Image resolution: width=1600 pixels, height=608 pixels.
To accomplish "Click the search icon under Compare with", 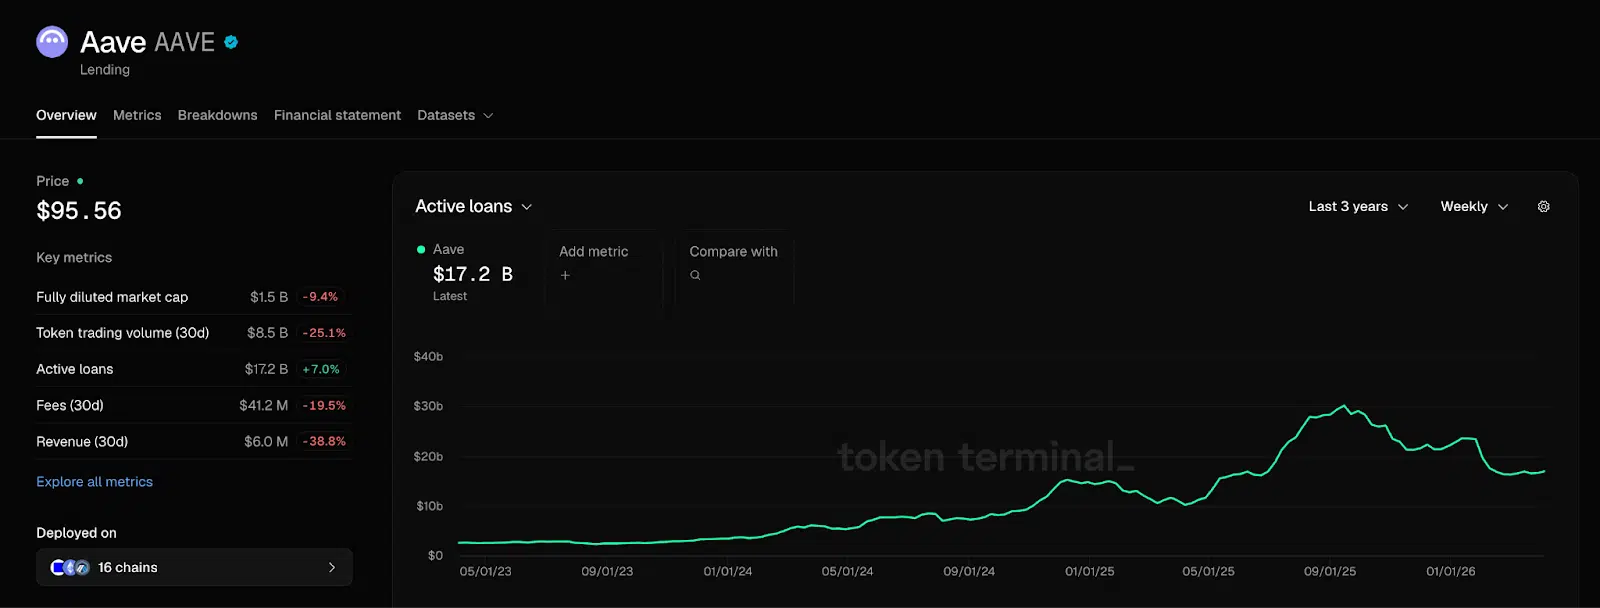I will [695, 275].
